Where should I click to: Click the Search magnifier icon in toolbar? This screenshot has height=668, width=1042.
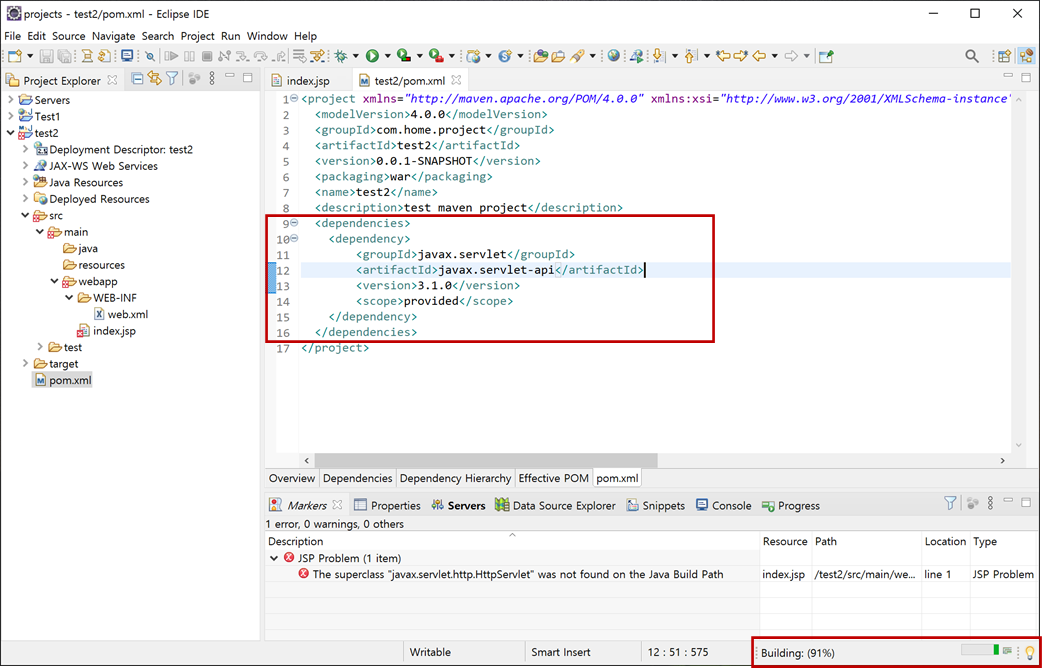point(972,56)
